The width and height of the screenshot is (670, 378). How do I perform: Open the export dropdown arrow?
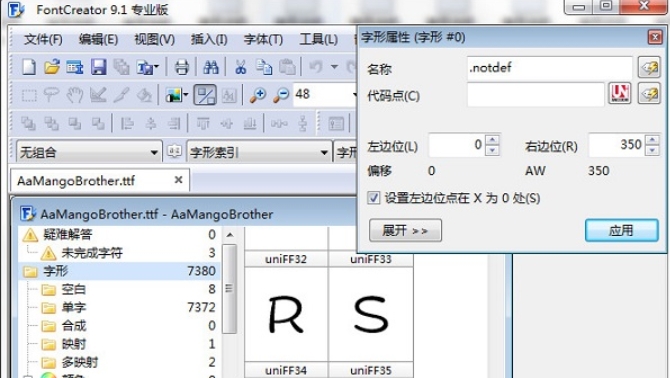[x=156, y=67]
